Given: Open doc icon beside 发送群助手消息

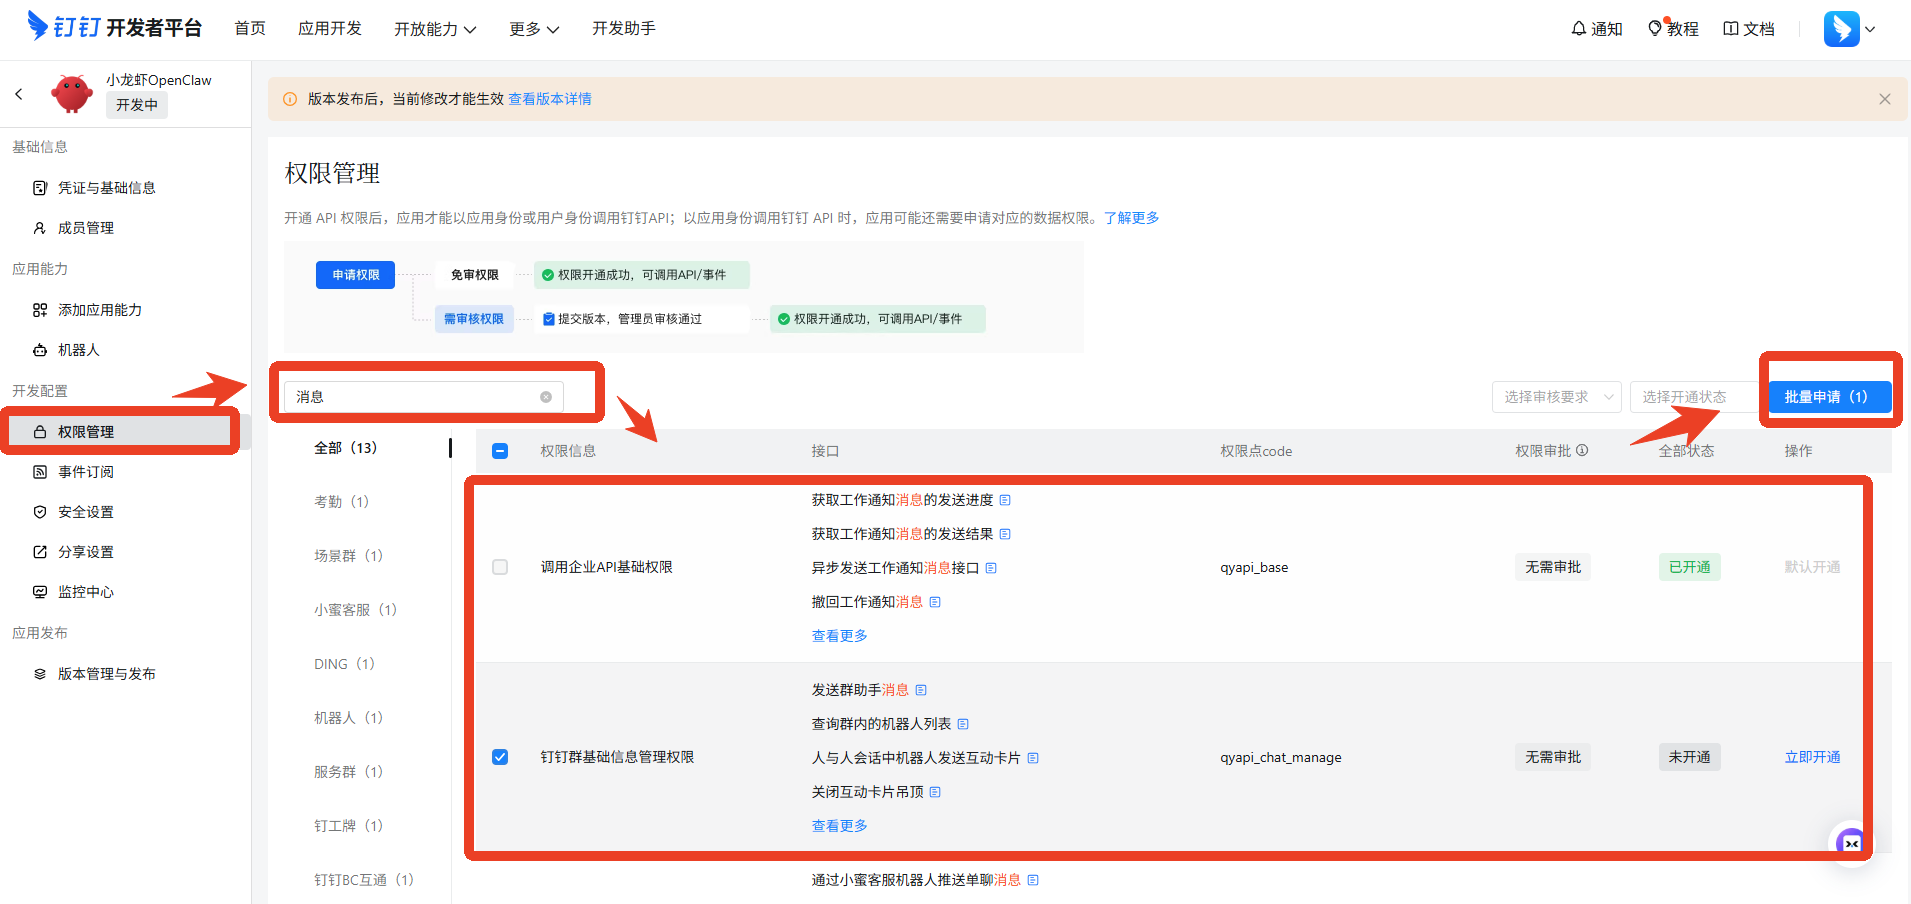Looking at the screenshot, I should (921, 690).
